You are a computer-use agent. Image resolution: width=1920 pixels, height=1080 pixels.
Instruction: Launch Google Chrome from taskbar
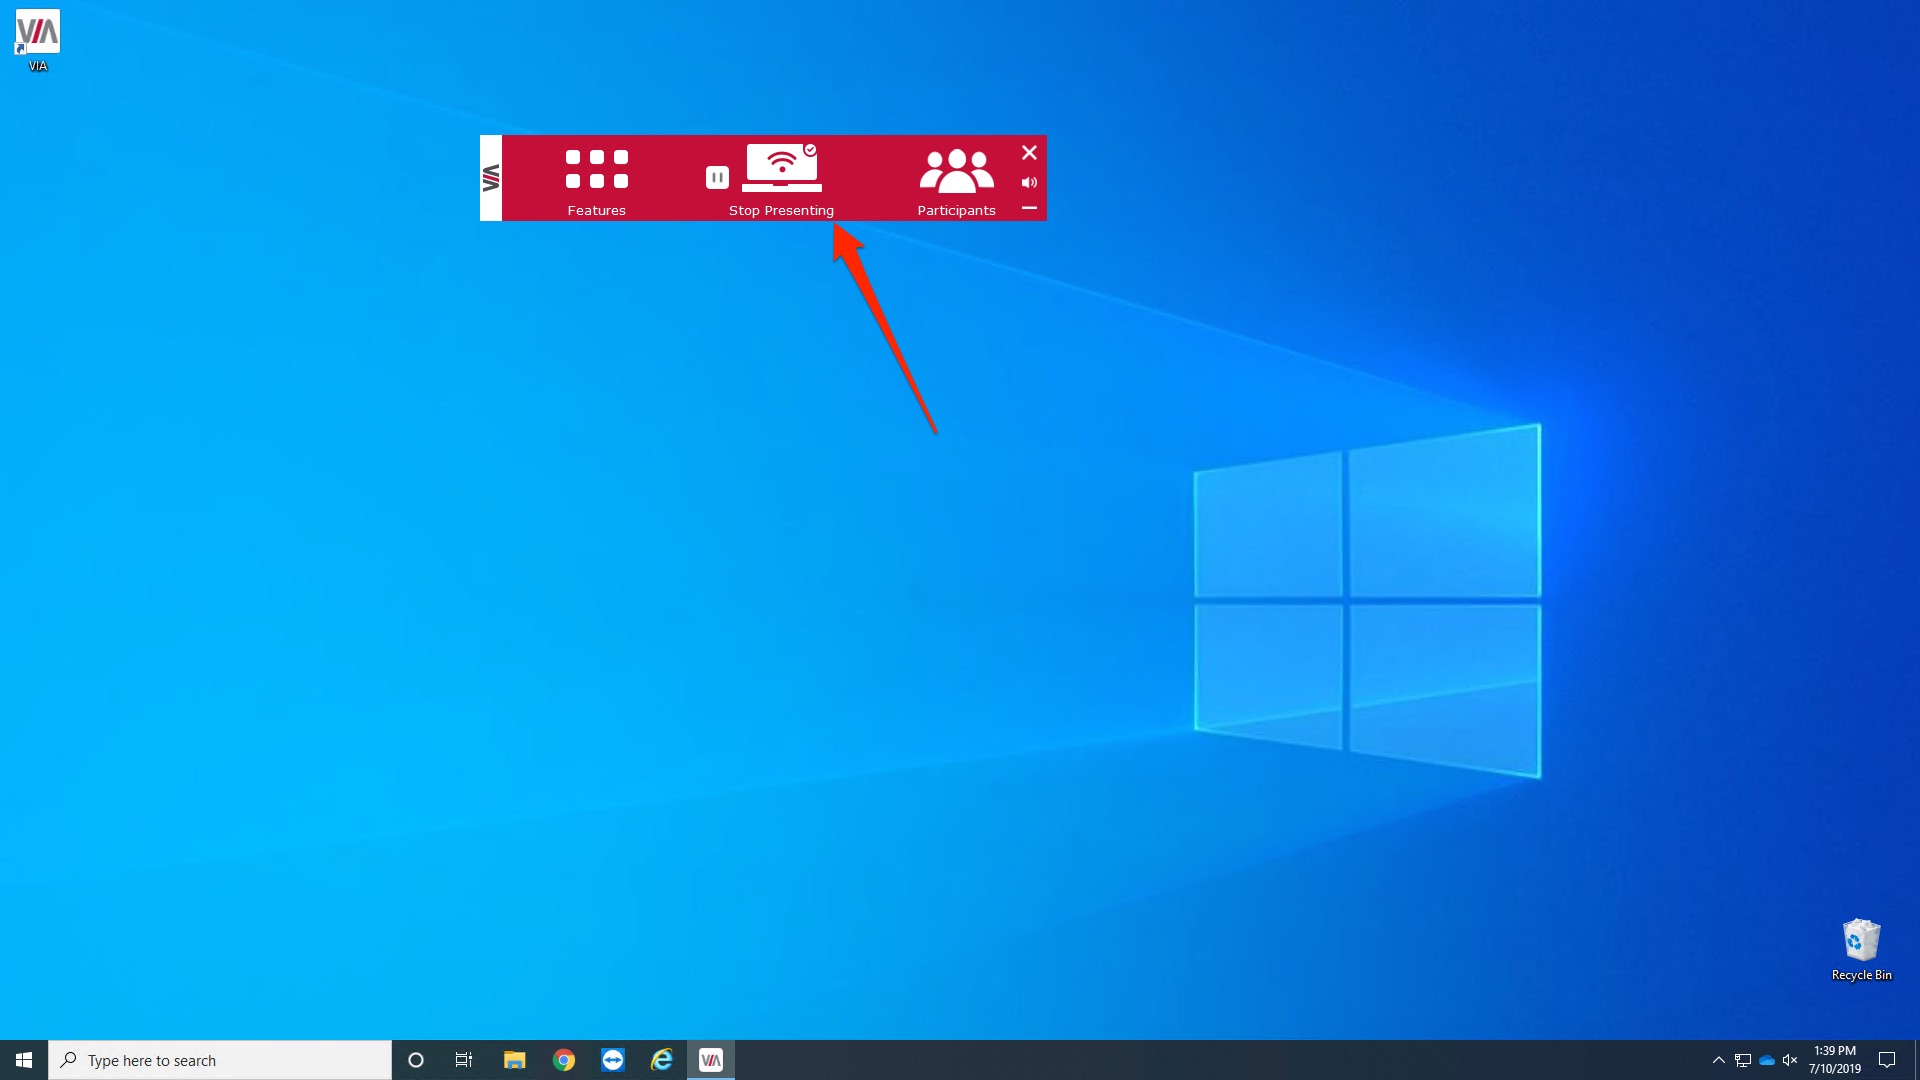(x=564, y=1060)
